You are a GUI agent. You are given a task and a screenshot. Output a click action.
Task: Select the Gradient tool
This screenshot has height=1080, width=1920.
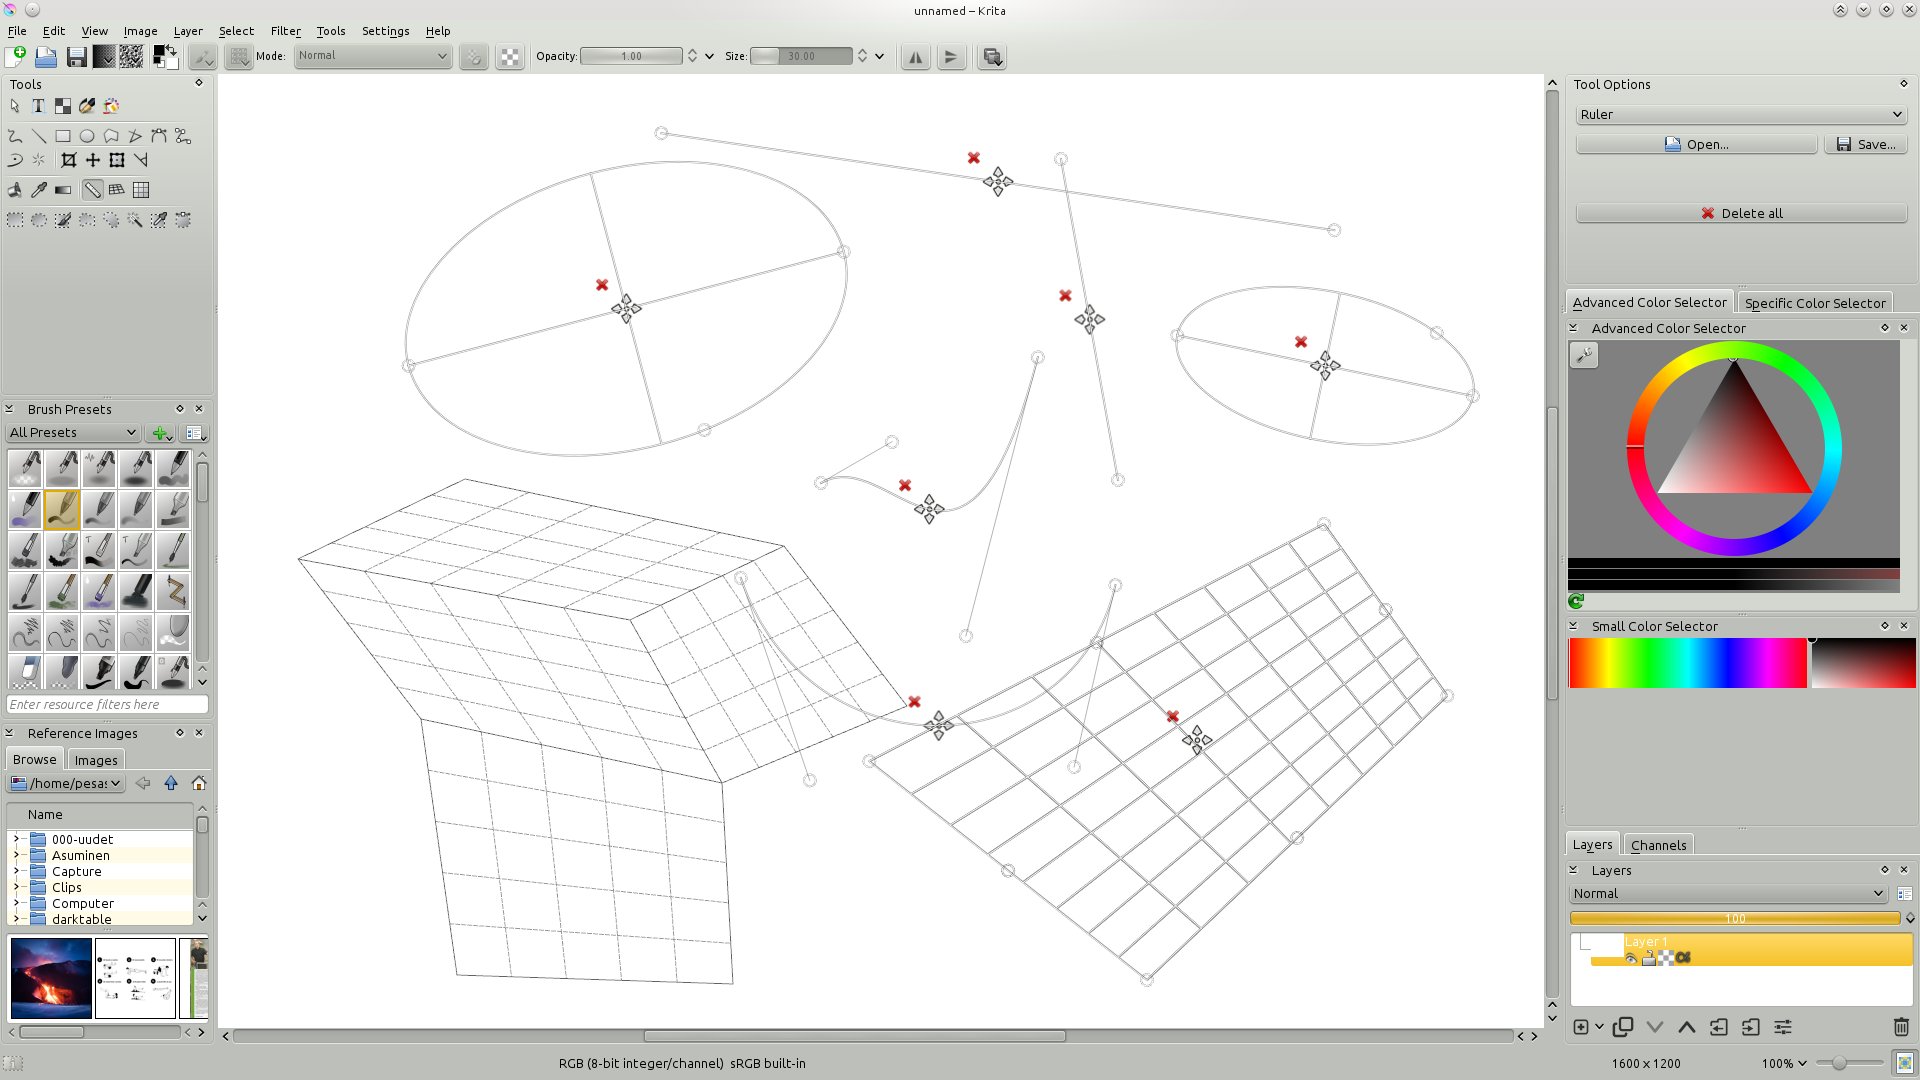pos(63,190)
